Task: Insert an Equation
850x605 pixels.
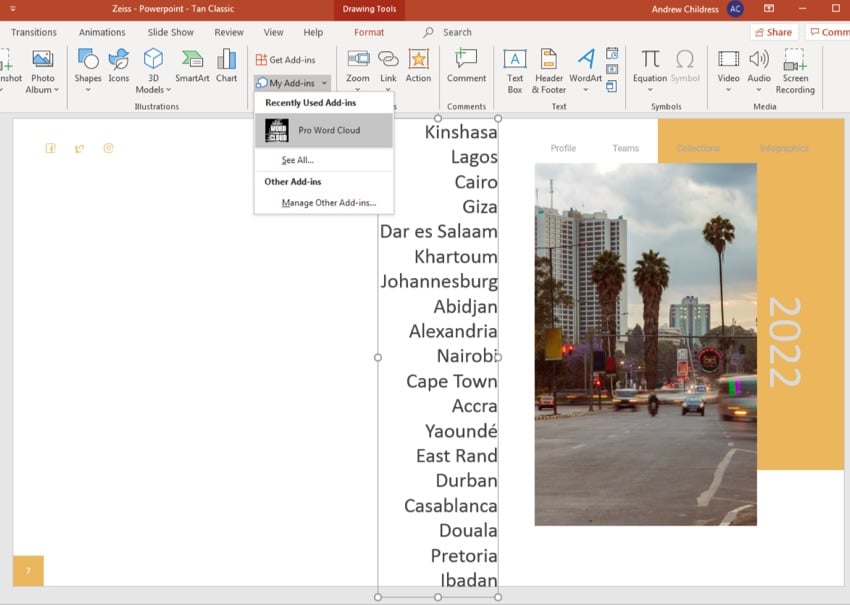Action: coord(650,65)
